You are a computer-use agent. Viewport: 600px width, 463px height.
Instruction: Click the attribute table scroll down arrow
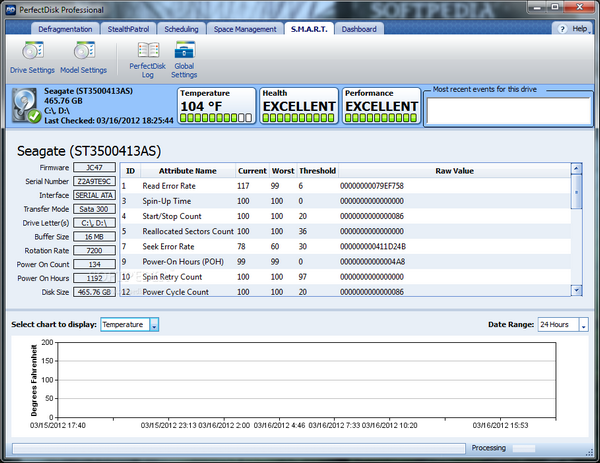pos(576,290)
